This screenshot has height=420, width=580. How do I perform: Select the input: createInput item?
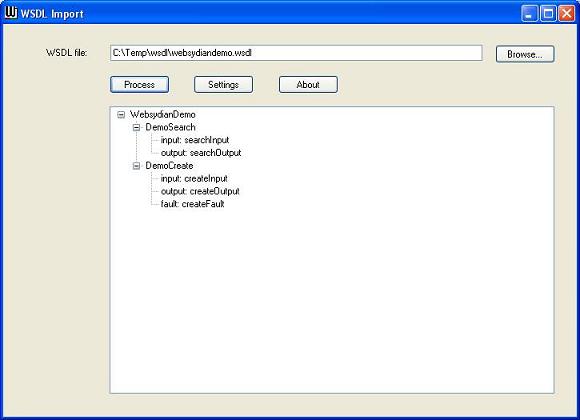tap(194, 179)
